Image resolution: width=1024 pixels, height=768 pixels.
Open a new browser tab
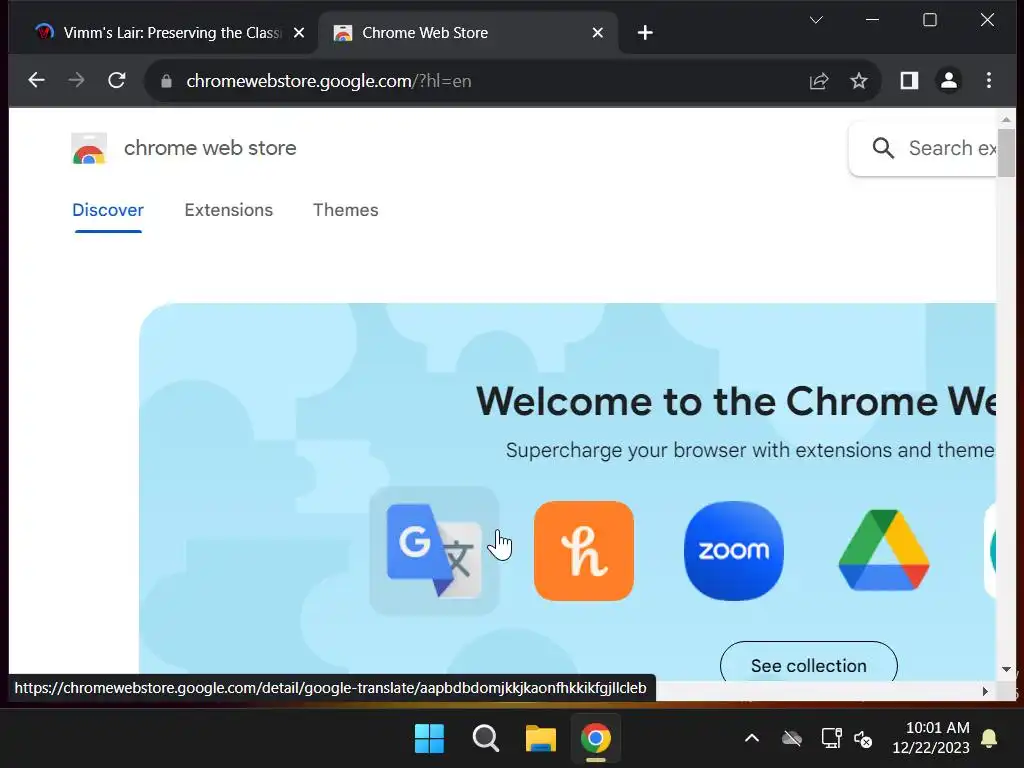[645, 33]
